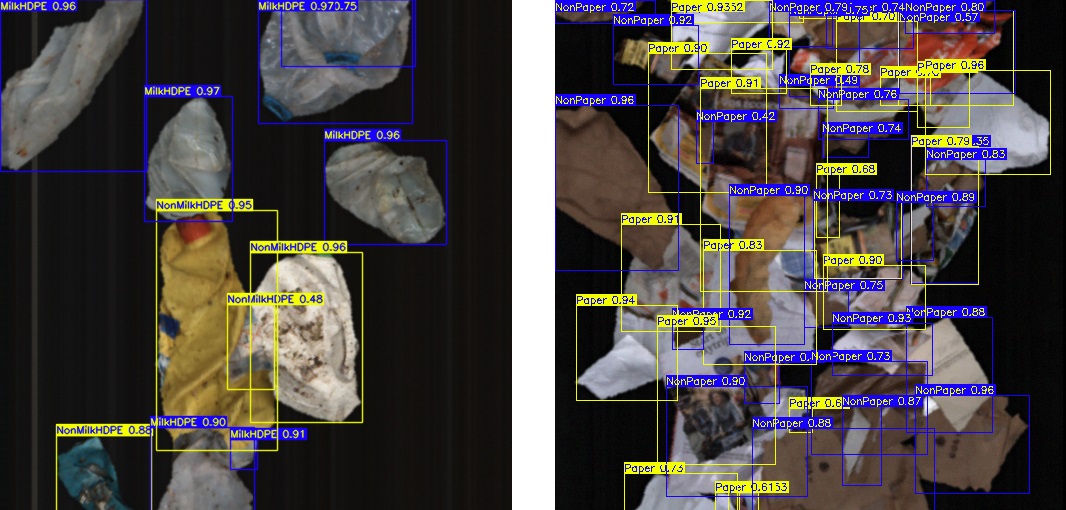The image size is (1066, 510).
Task: Select the NonMilkHDPE 0.95 label tag
Action: tap(204, 205)
